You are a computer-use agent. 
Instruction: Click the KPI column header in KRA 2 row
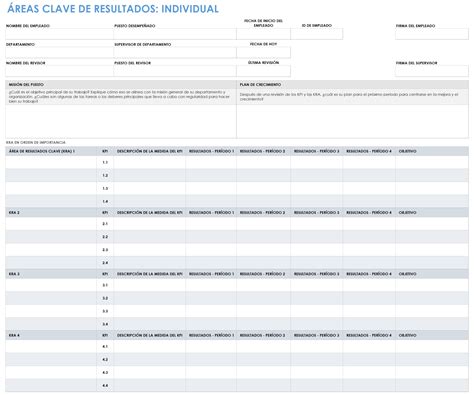click(x=105, y=212)
